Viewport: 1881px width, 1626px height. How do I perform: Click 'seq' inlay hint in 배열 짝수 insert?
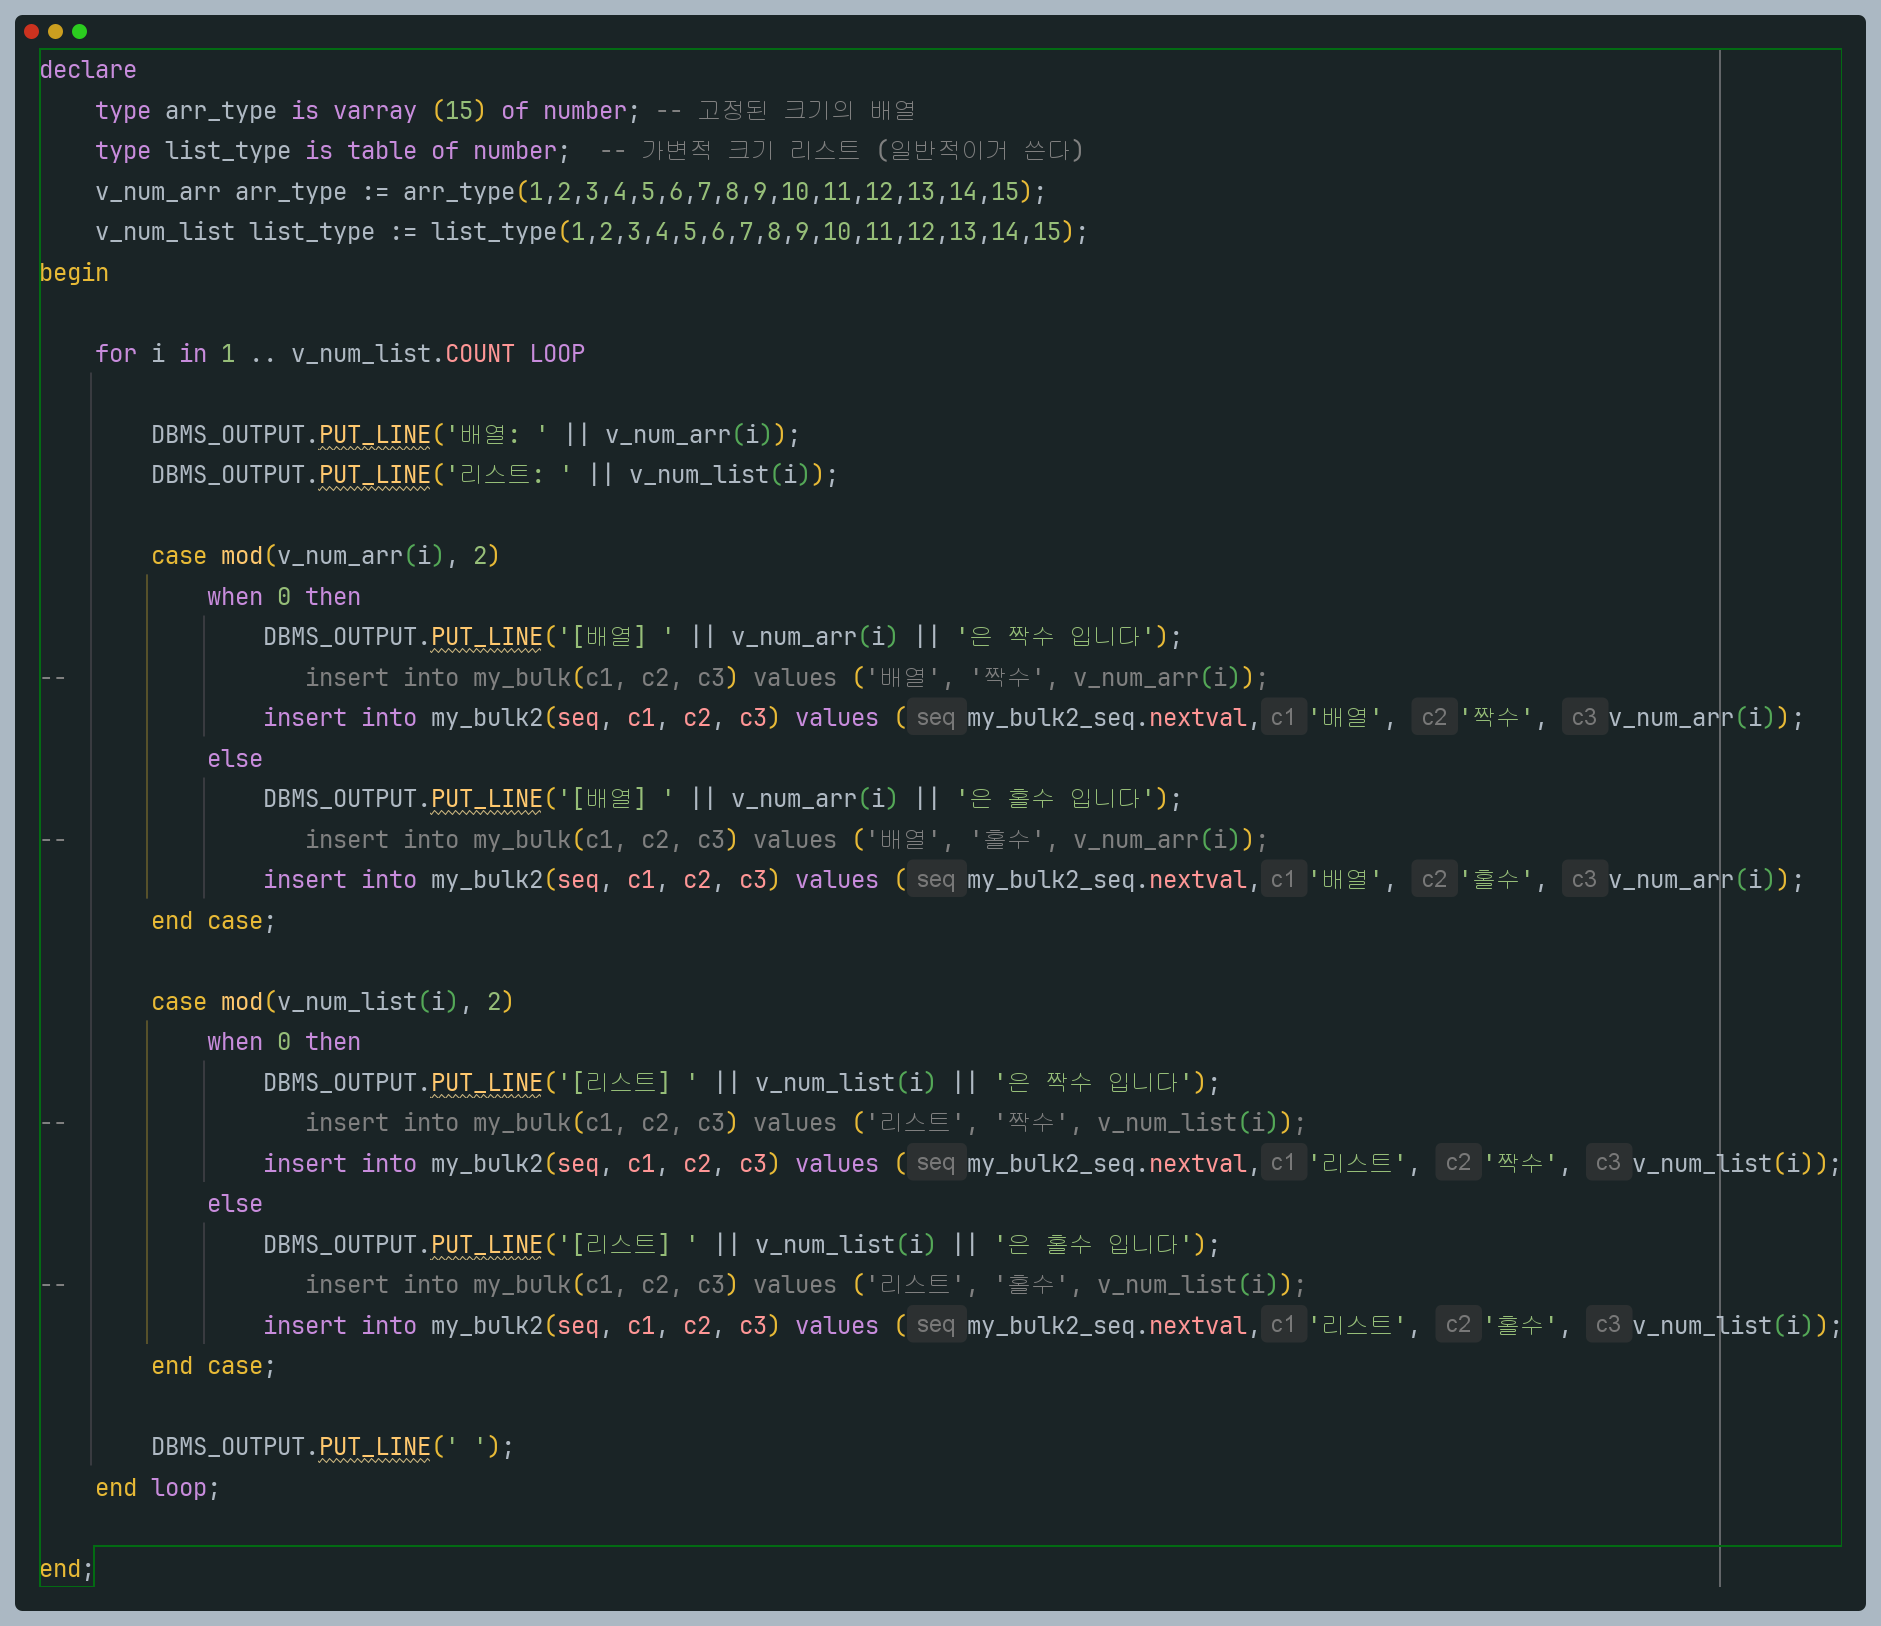click(936, 718)
